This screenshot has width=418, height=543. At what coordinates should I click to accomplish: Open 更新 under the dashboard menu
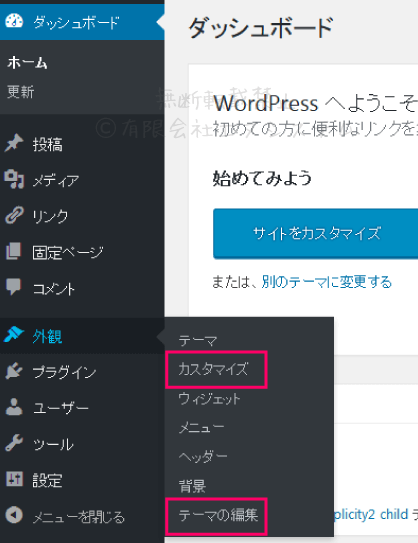click(x=21, y=92)
